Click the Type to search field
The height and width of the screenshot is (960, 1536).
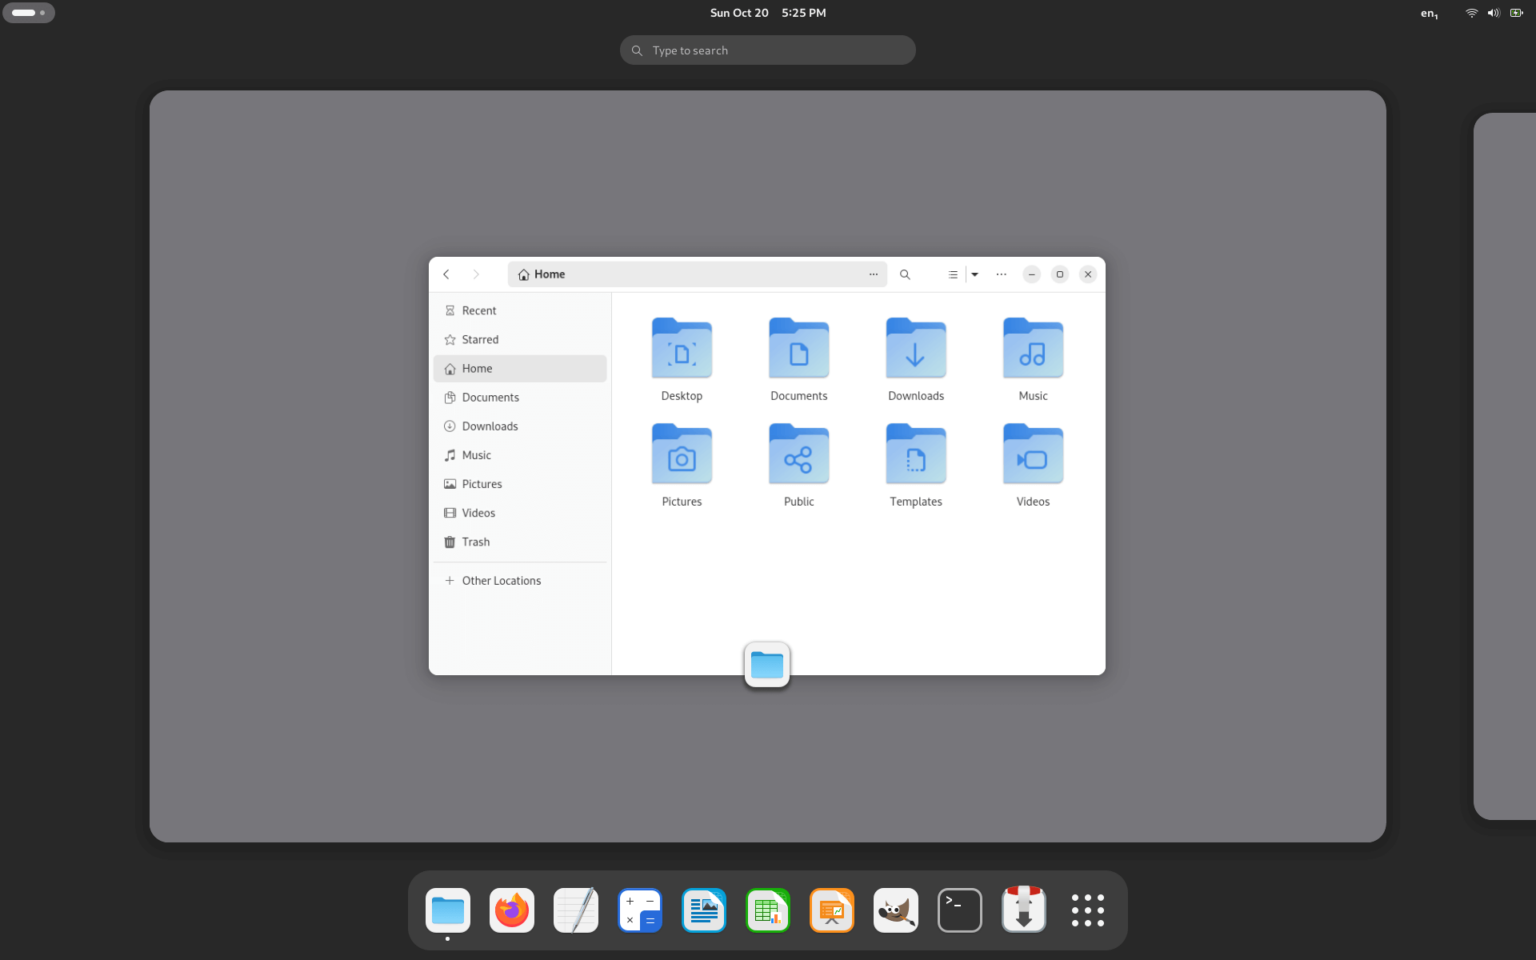(x=768, y=50)
